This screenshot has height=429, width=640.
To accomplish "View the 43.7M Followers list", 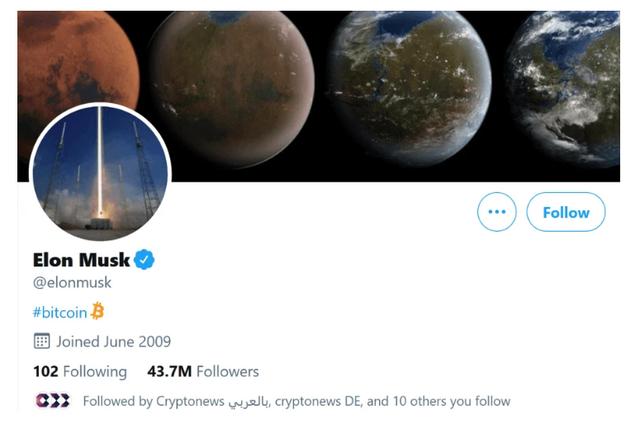I will (x=202, y=372).
